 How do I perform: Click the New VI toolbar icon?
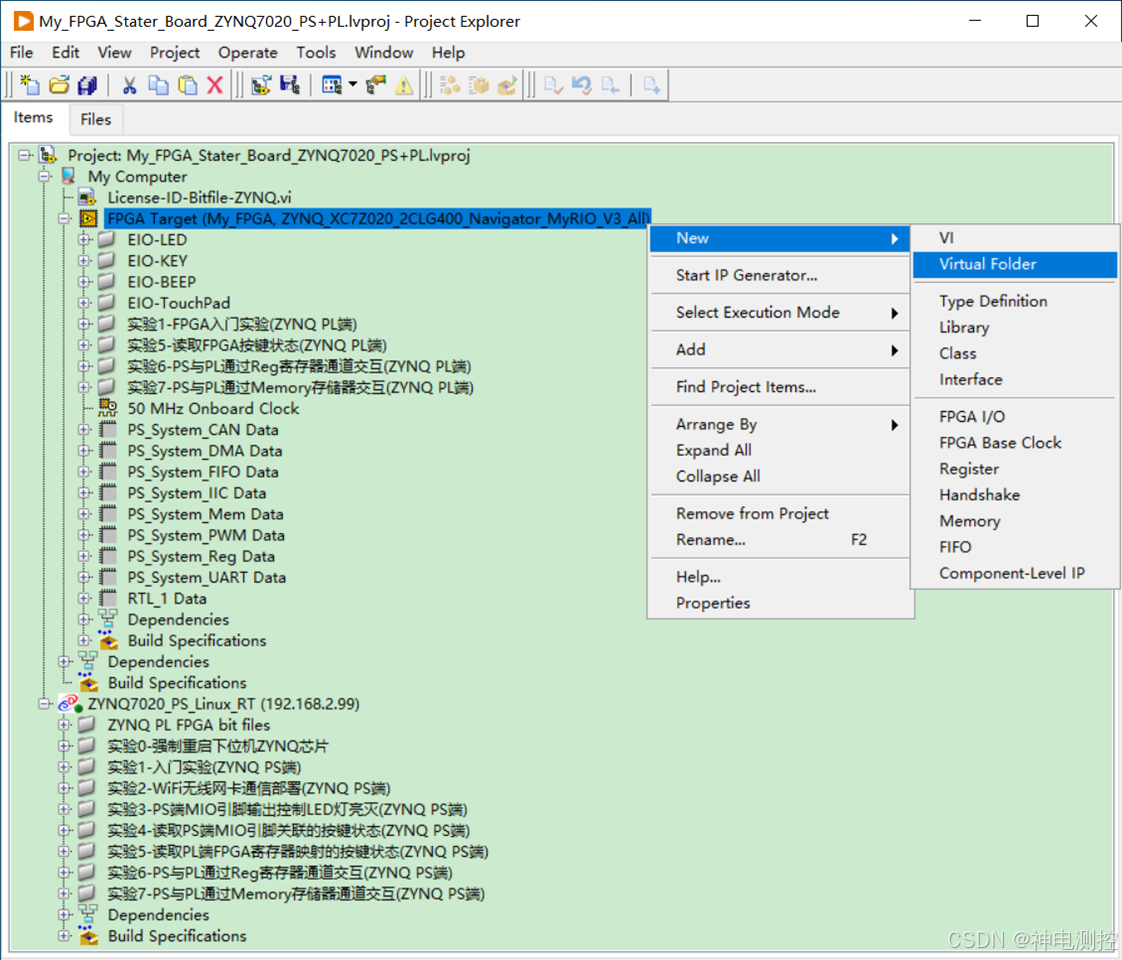click(x=29, y=85)
